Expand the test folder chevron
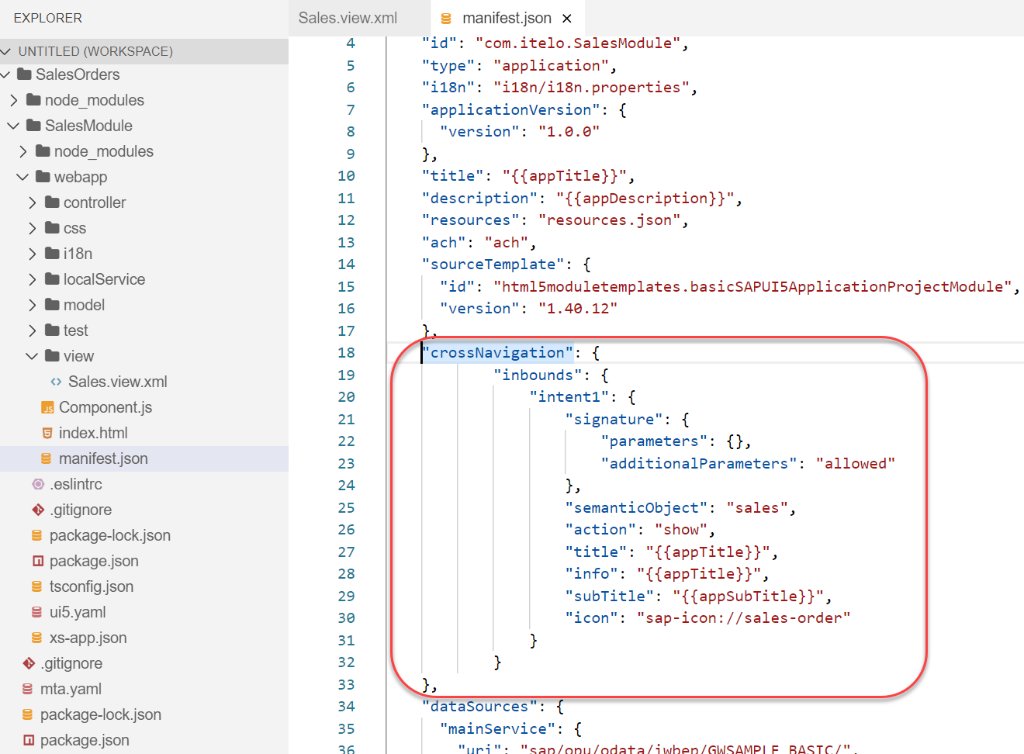The image size is (1024, 754). pos(33,330)
